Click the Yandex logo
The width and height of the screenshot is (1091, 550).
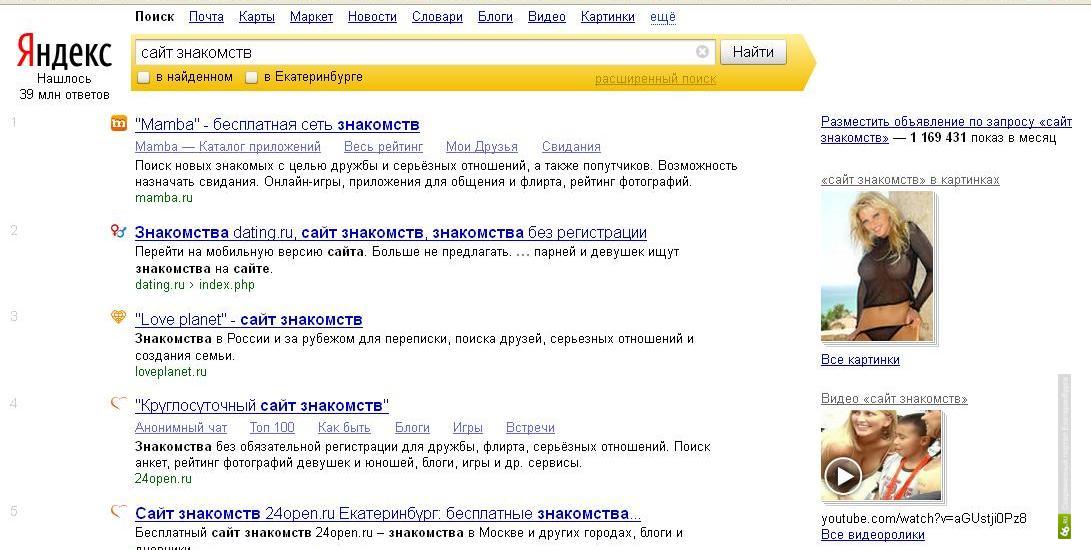point(63,52)
